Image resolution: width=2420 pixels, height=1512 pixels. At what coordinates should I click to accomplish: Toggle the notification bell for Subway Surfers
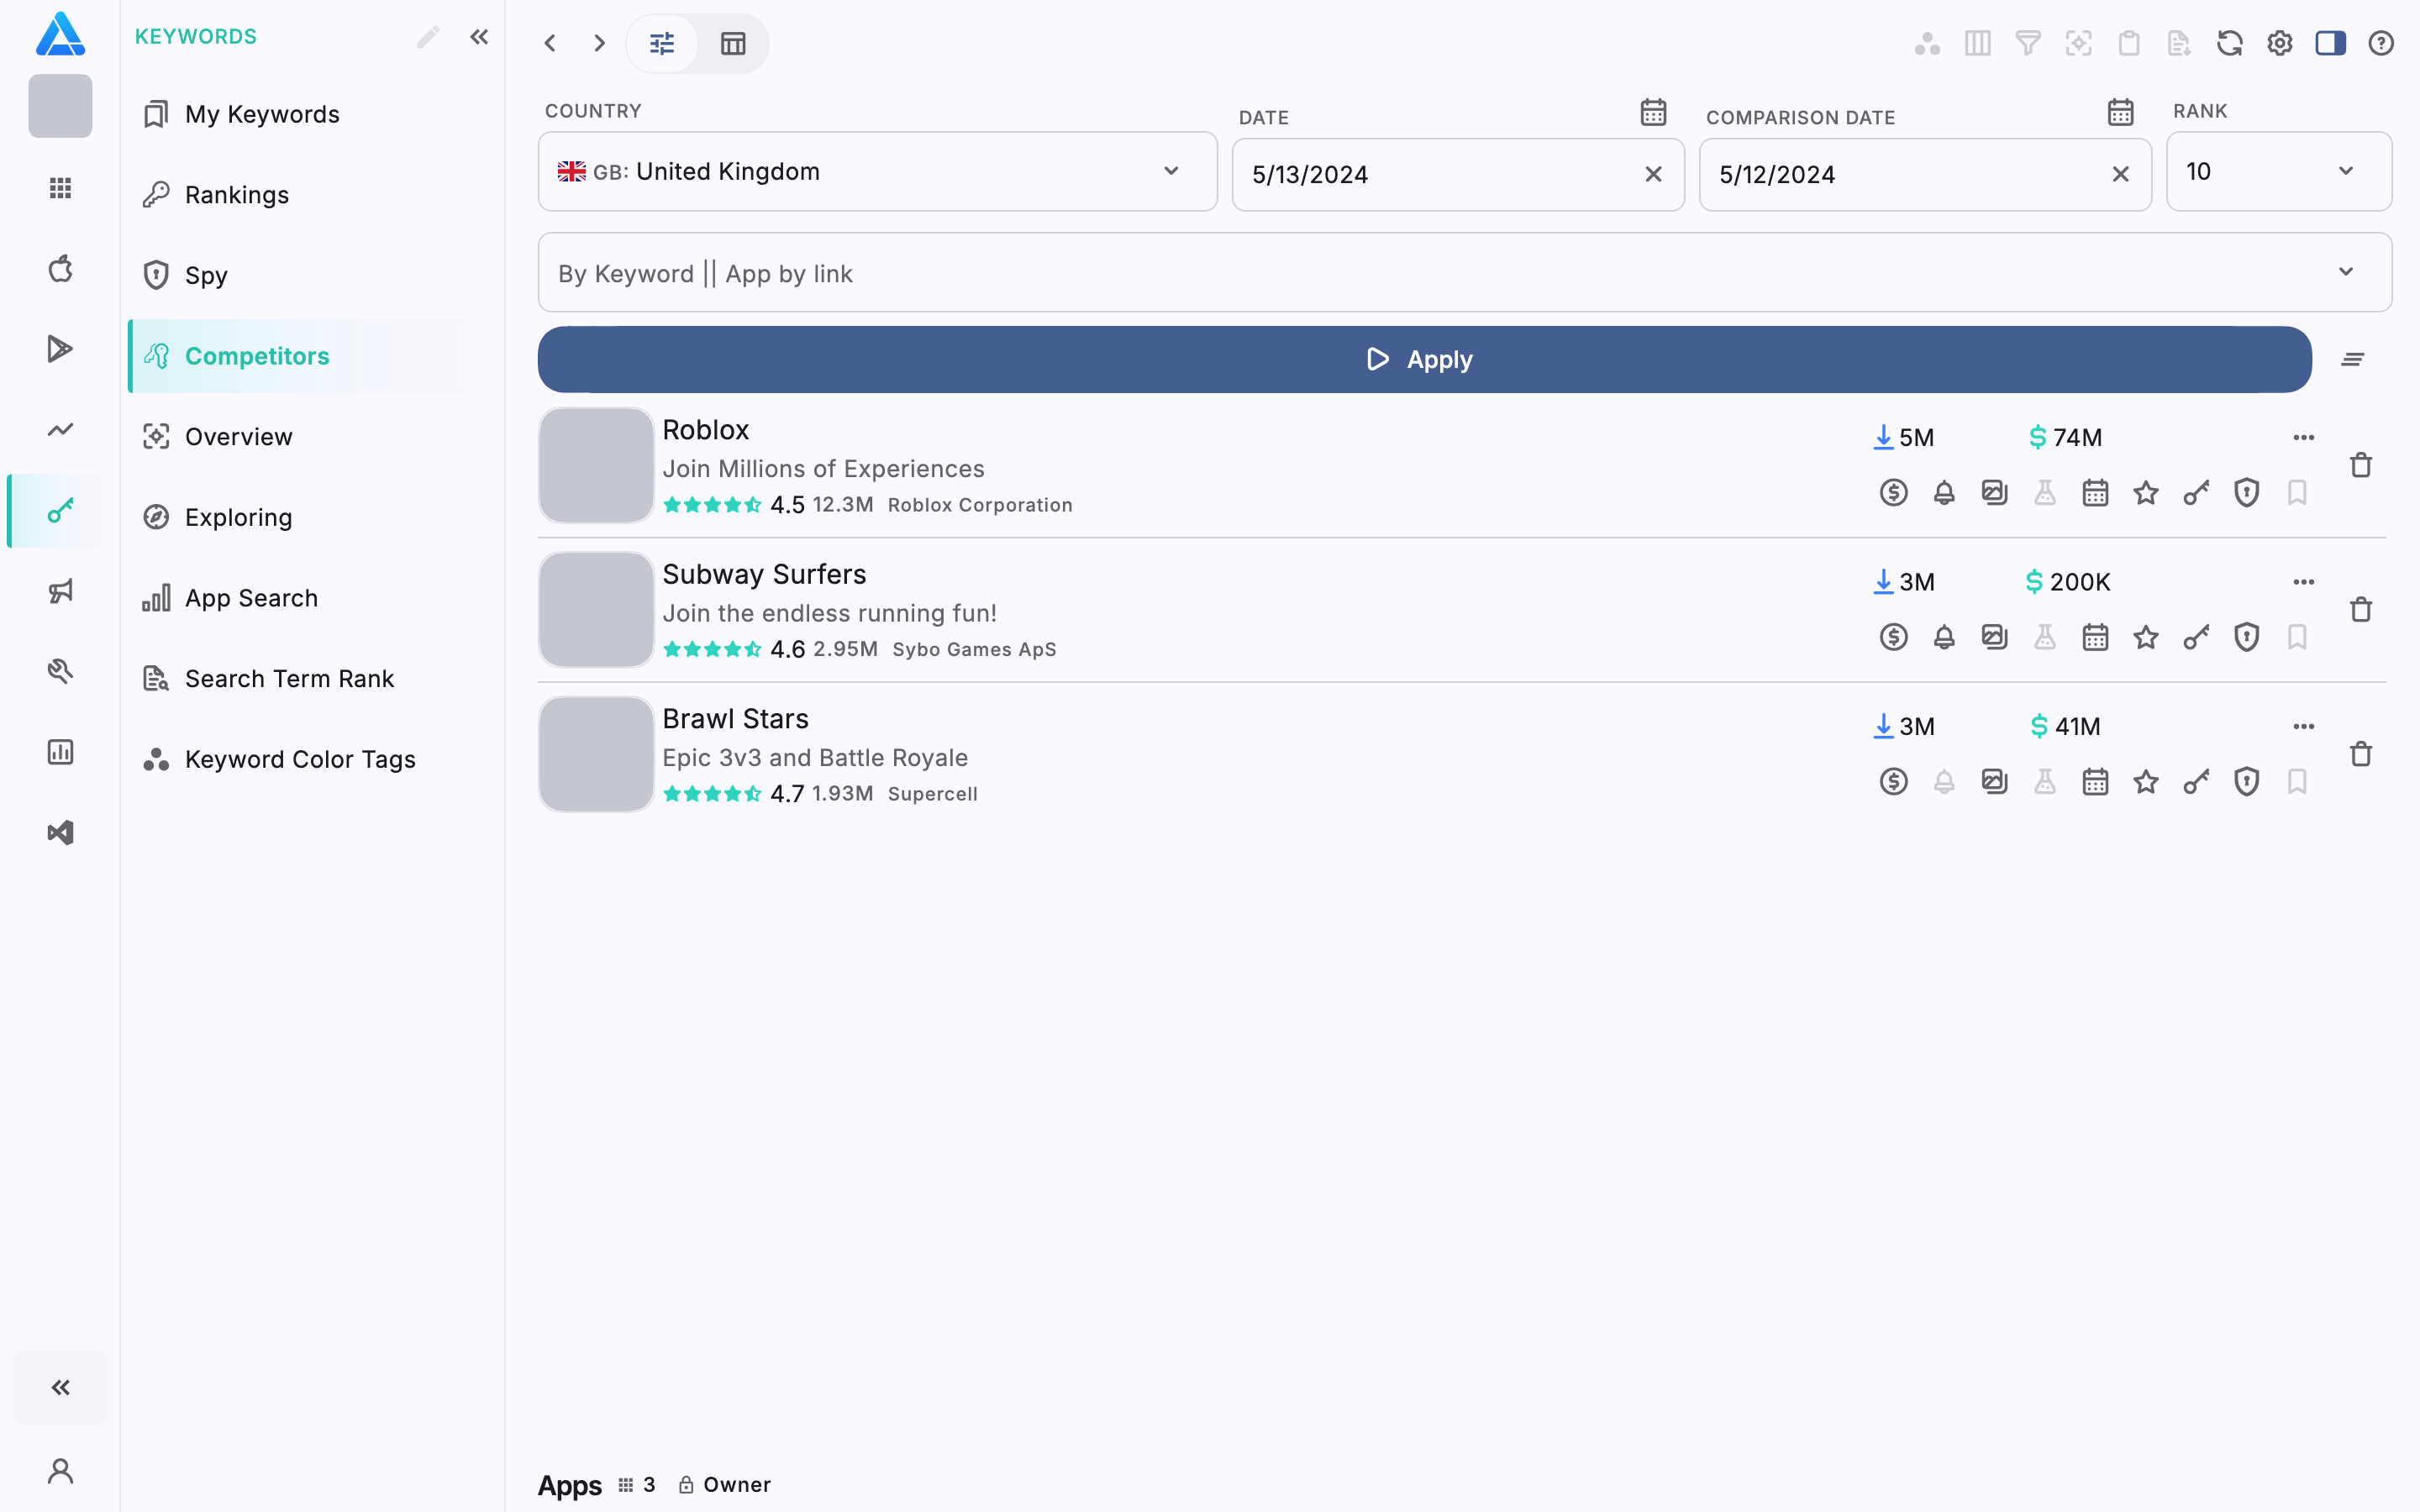click(x=1944, y=637)
